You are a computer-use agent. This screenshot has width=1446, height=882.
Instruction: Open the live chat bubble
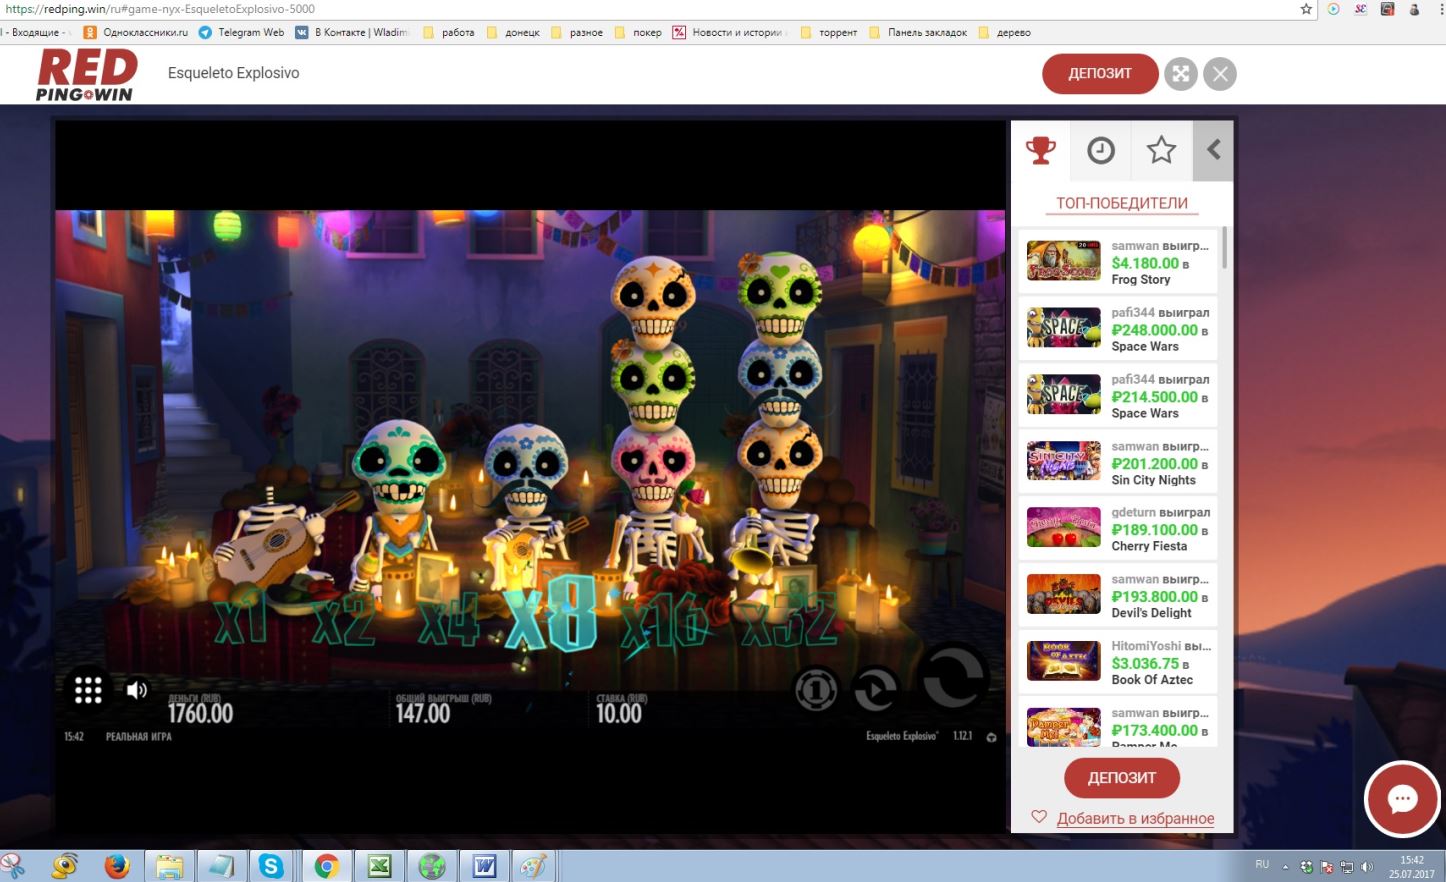coord(1402,798)
